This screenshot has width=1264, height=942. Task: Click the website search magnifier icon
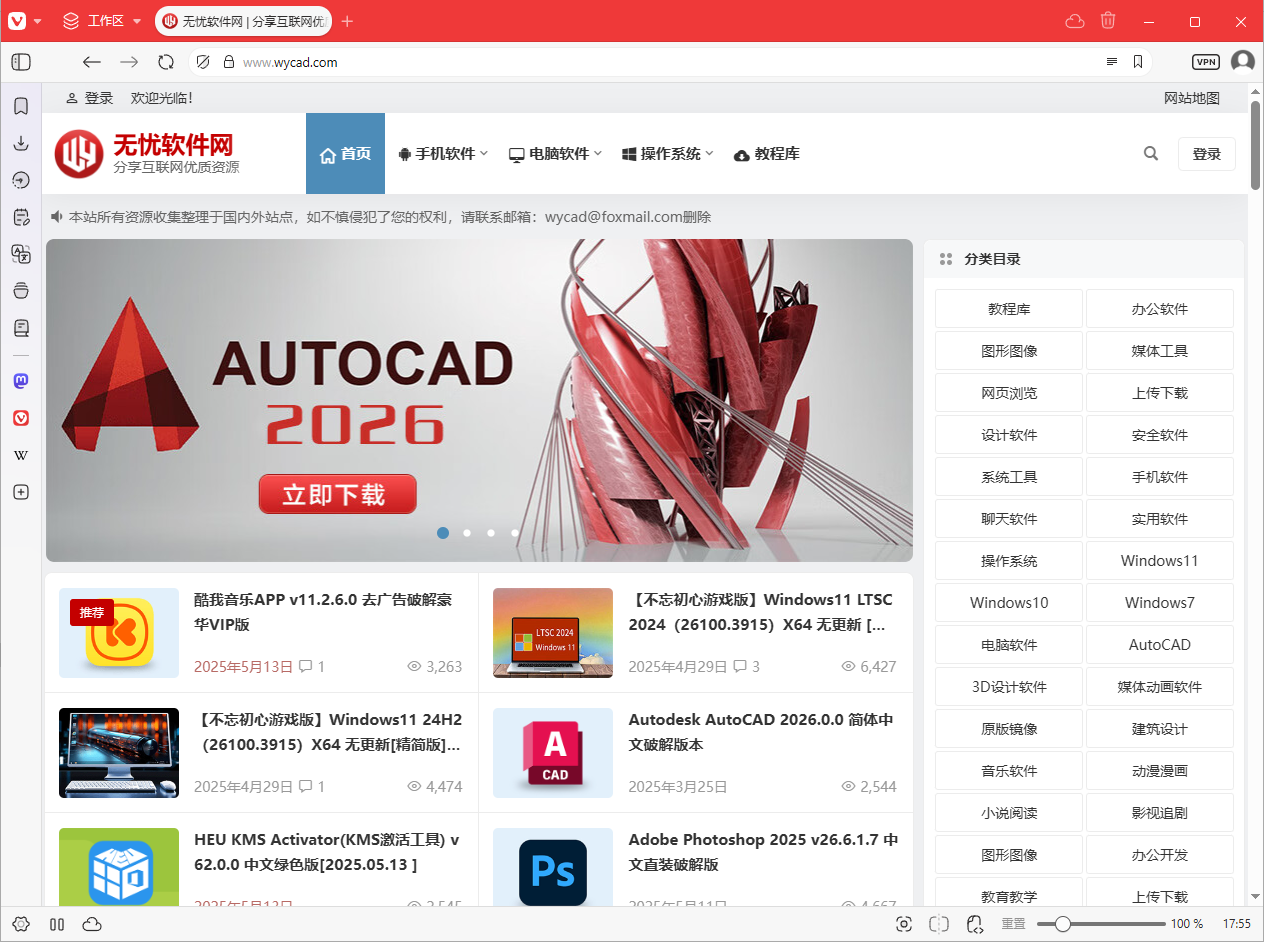(x=1151, y=154)
